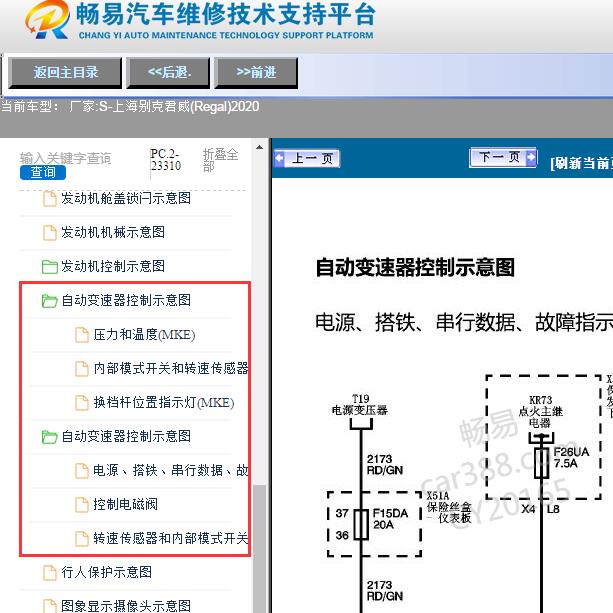Collapse the first 自动变速器控制示意图 folder icon

50,301
